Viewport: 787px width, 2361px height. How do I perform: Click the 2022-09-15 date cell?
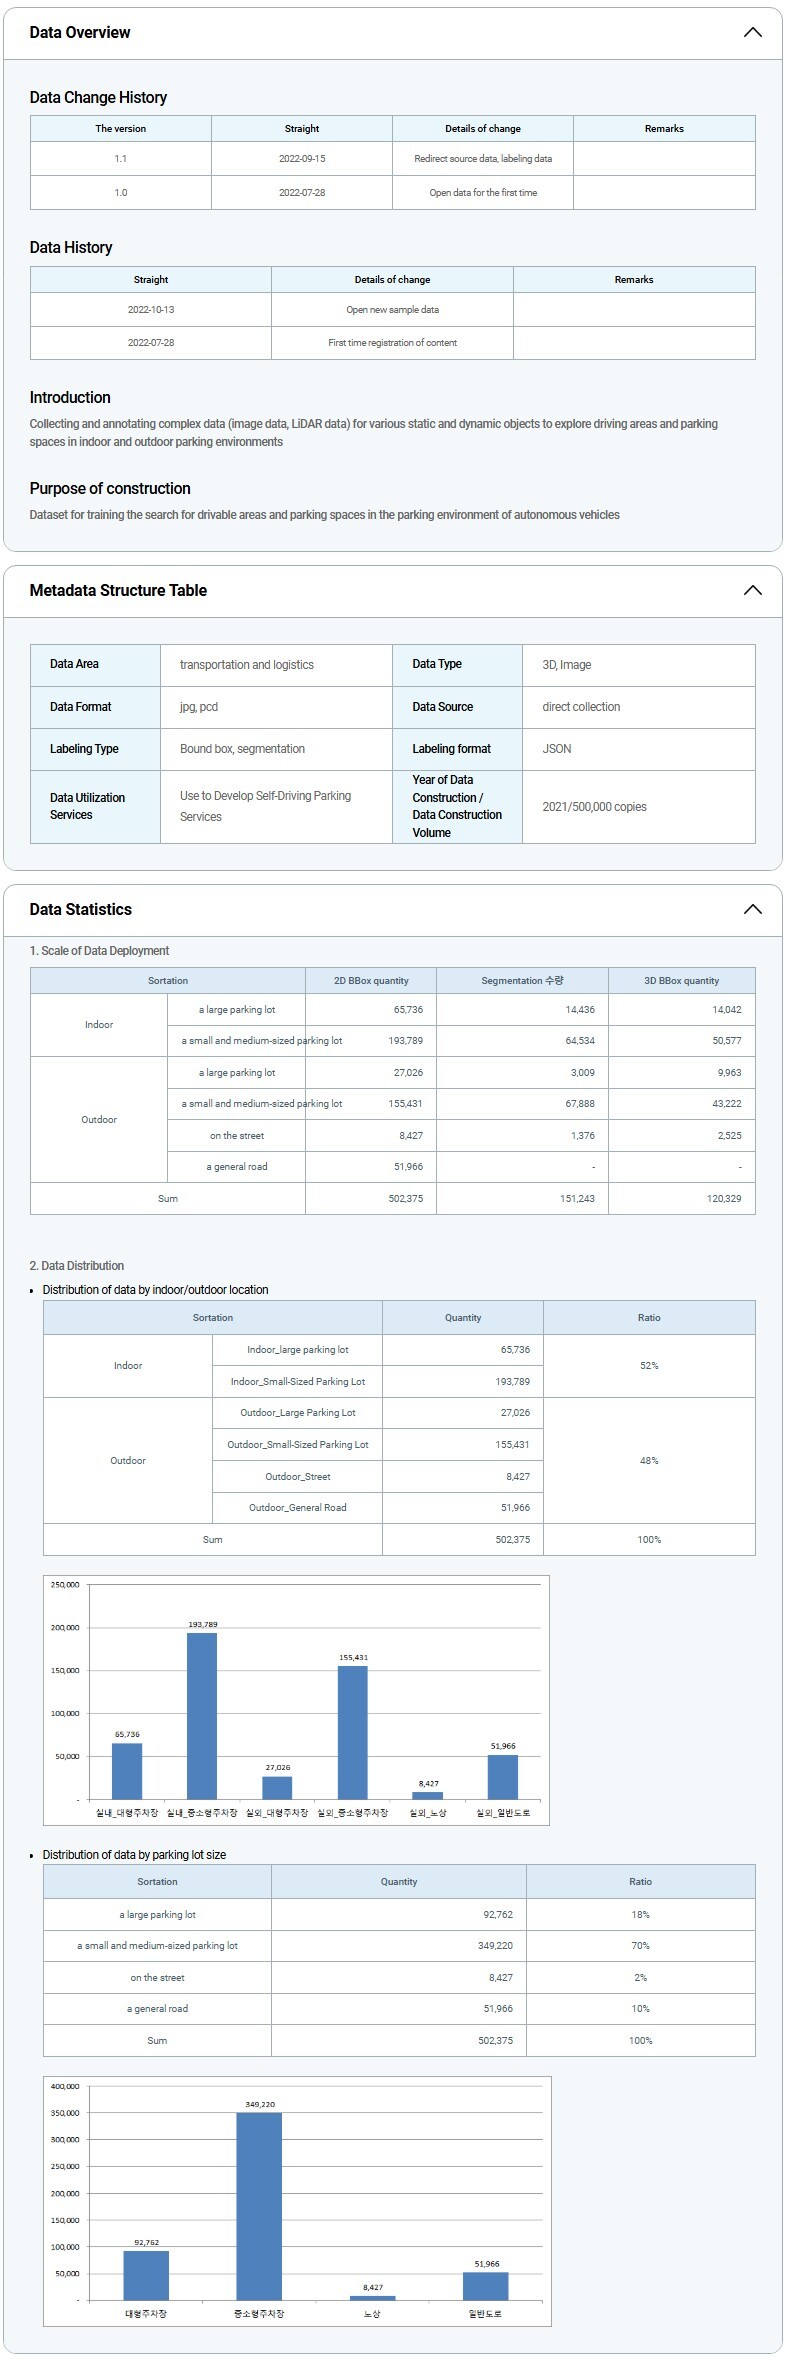point(302,159)
